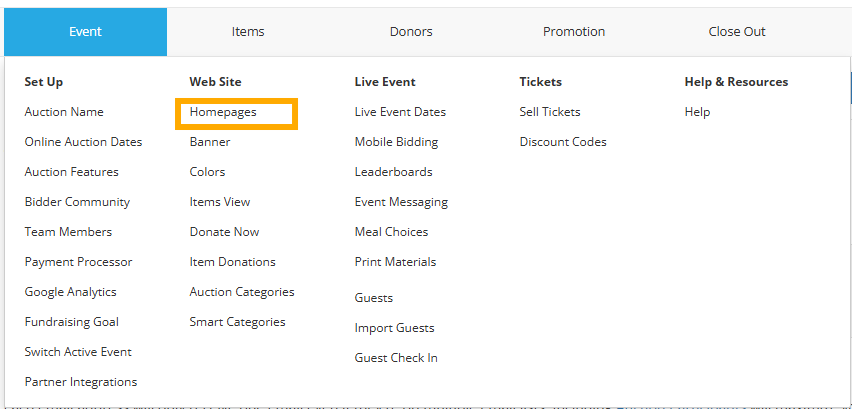Go to Smart Categories
This screenshot has width=852, height=409.
click(237, 322)
